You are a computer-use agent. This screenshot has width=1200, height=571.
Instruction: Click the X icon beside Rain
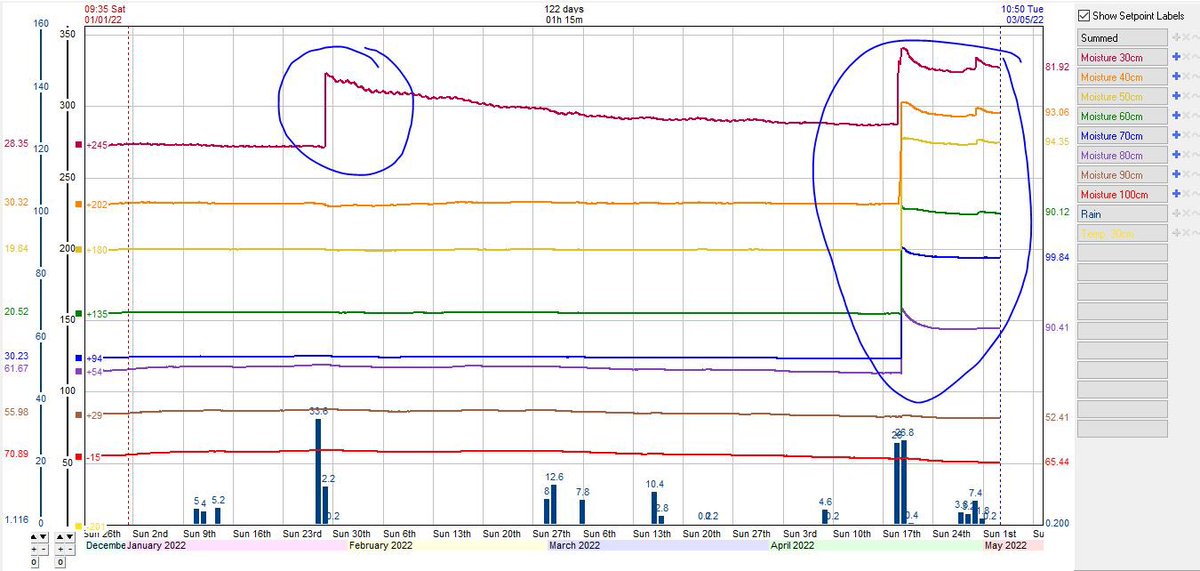1186,214
